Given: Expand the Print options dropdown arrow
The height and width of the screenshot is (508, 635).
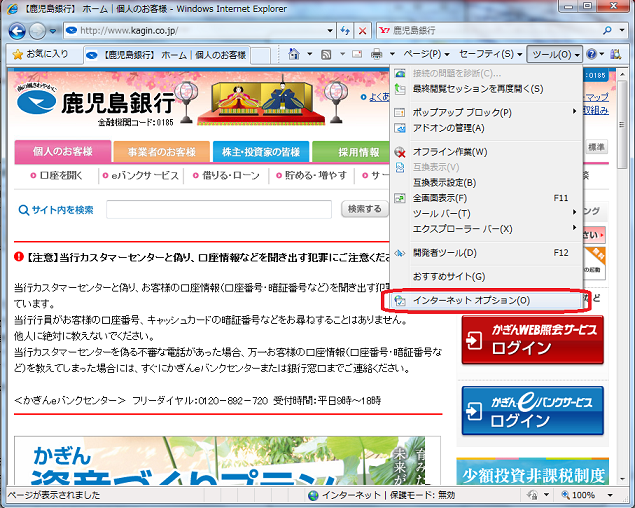Looking at the screenshot, I should coord(392,54).
